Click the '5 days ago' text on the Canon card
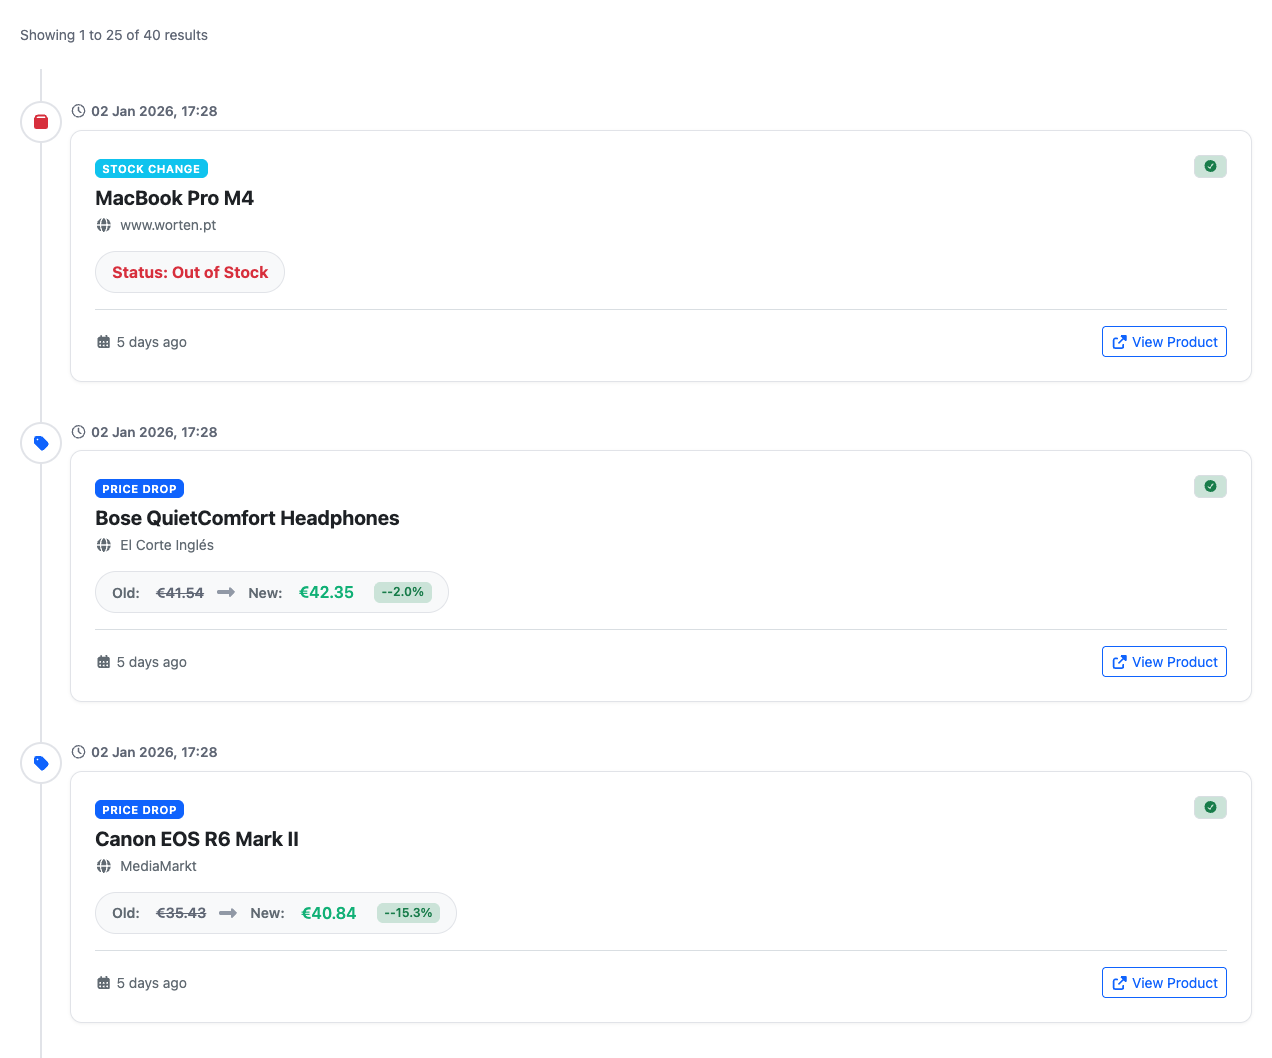This screenshot has width=1272, height=1058. coord(151,983)
